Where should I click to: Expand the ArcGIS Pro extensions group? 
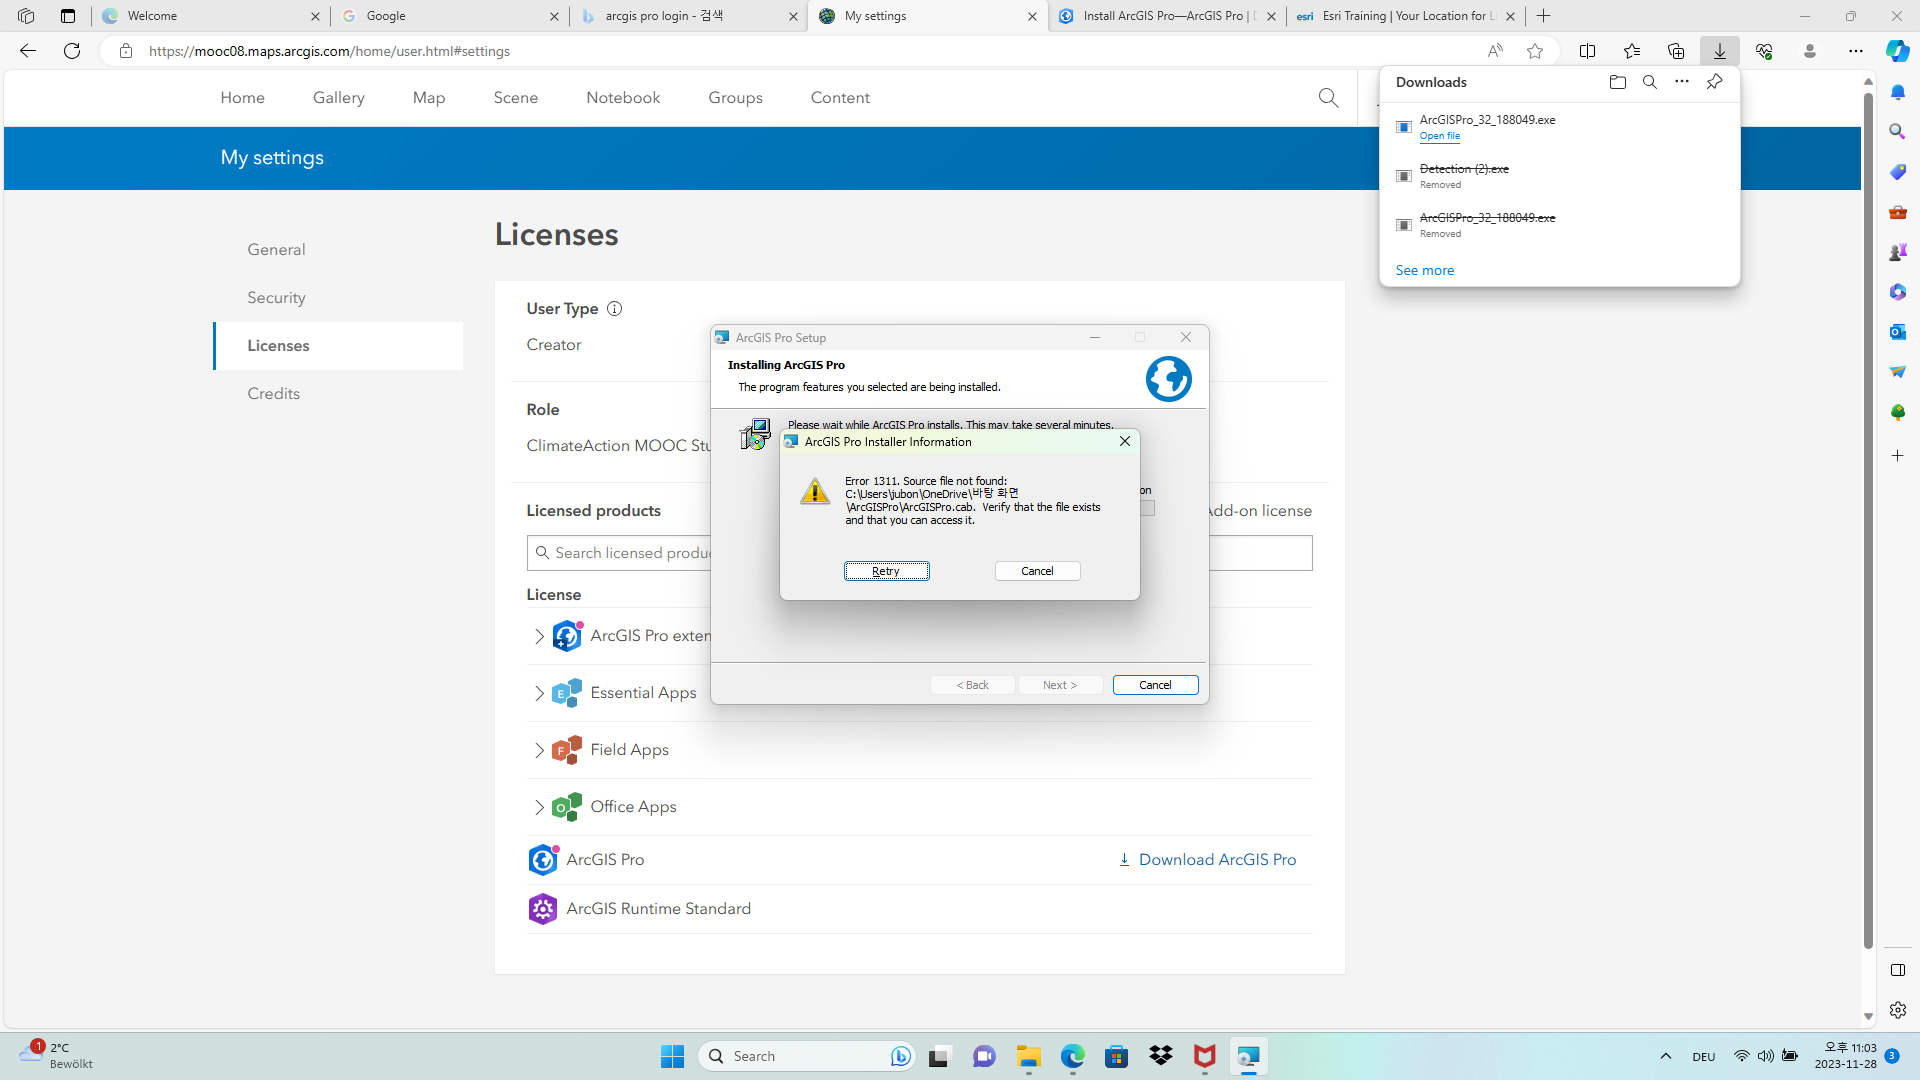[x=539, y=636]
